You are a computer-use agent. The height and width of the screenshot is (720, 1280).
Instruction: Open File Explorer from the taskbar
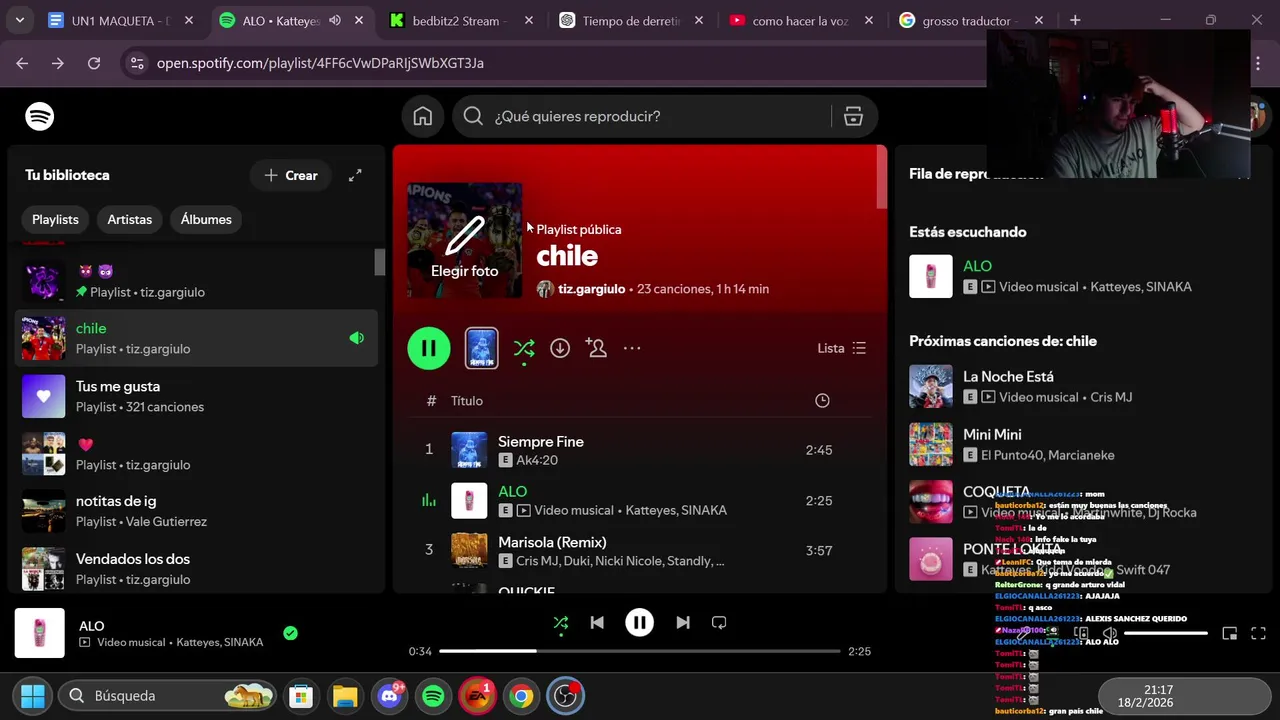[345, 696]
